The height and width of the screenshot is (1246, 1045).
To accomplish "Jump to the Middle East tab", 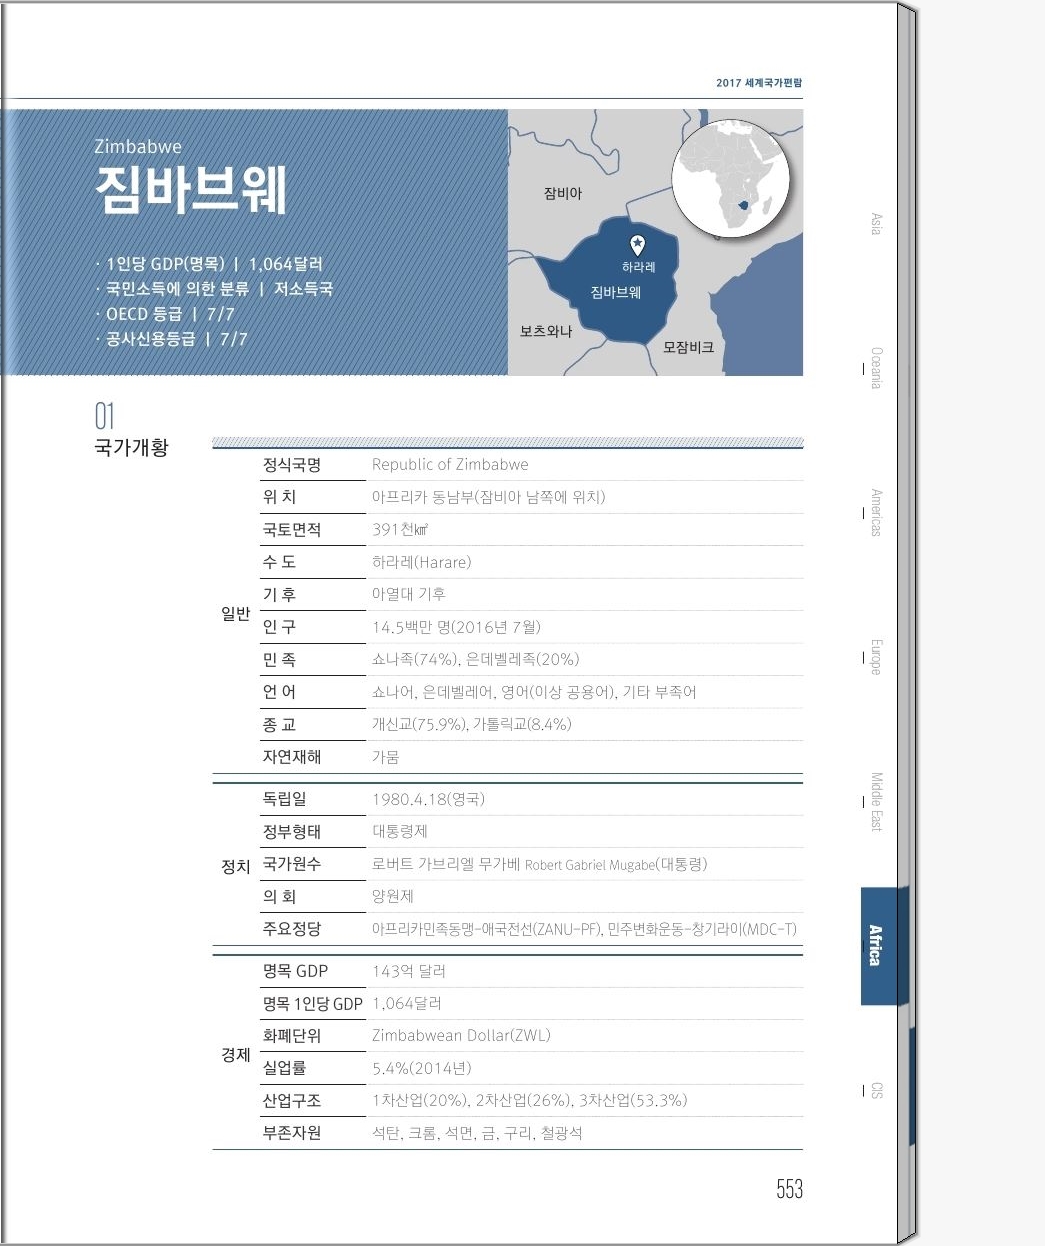I will tap(876, 801).
